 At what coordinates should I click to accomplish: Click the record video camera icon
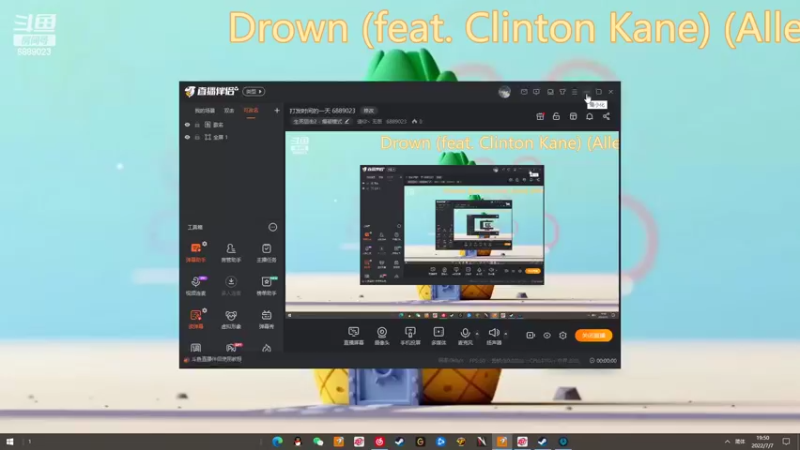(x=531, y=335)
